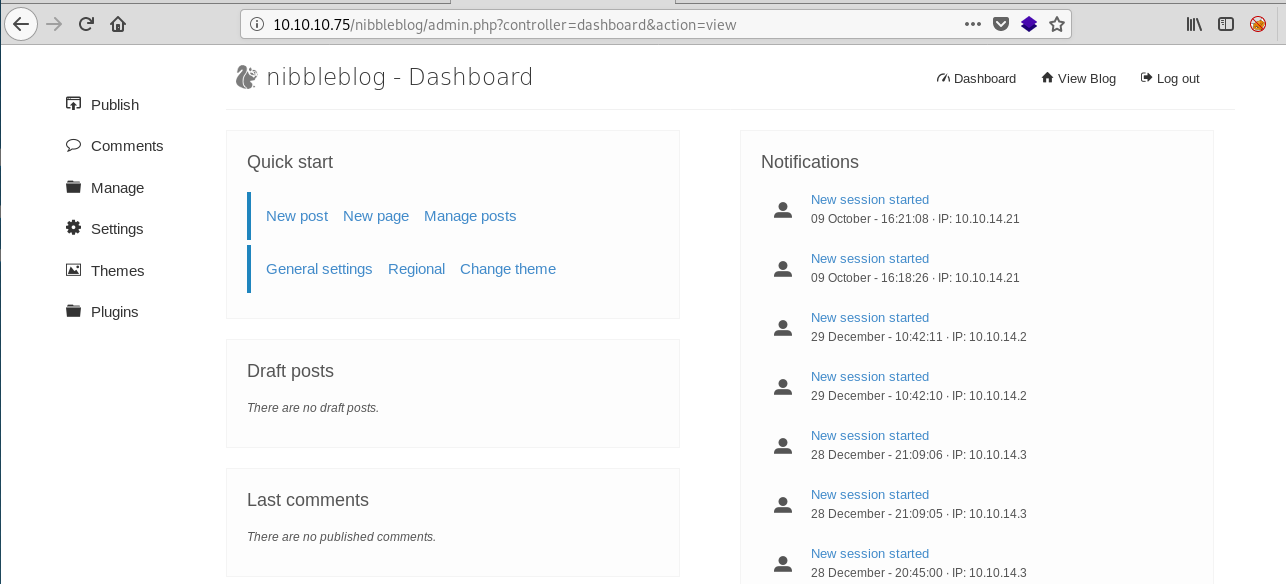The height and width of the screenshot is (584, 1286).
Task: Save the page to Pocket icon
Action: point(1001,24)
